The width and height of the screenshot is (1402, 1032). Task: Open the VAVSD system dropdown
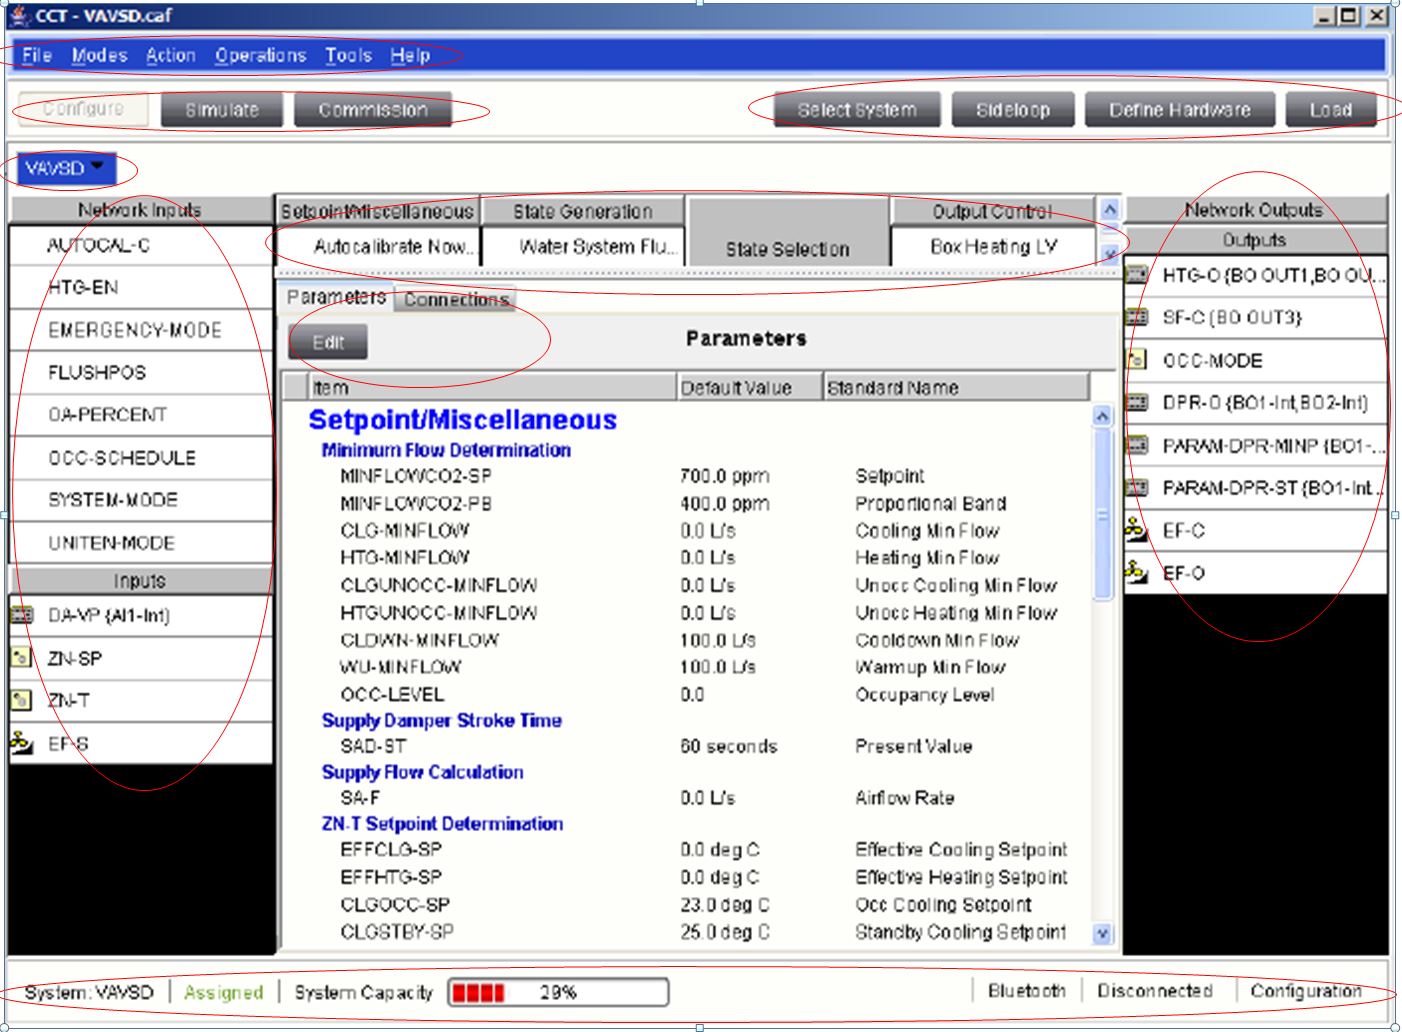click(66, 168)
